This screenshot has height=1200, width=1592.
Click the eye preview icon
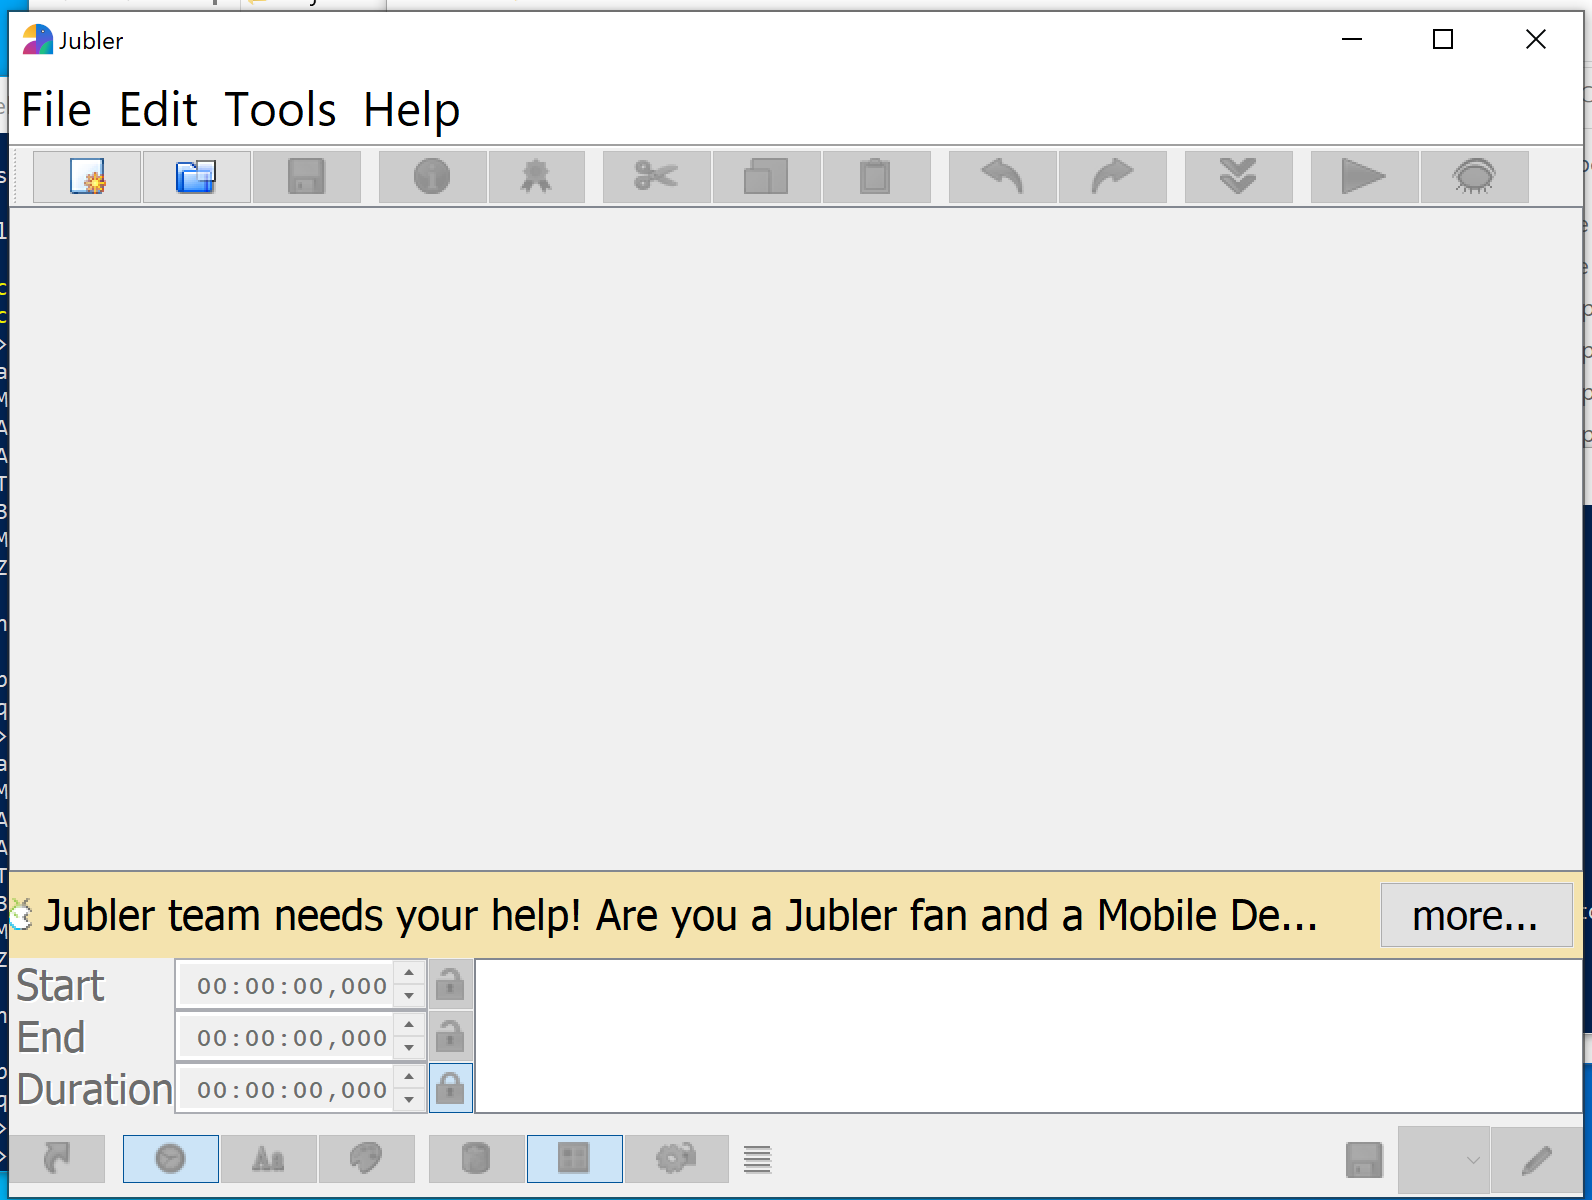(1474, 177)
